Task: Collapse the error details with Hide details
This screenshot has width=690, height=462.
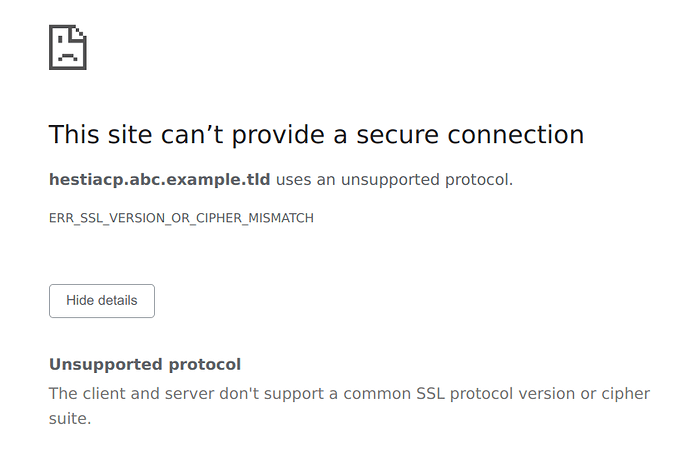Action: 102,301
